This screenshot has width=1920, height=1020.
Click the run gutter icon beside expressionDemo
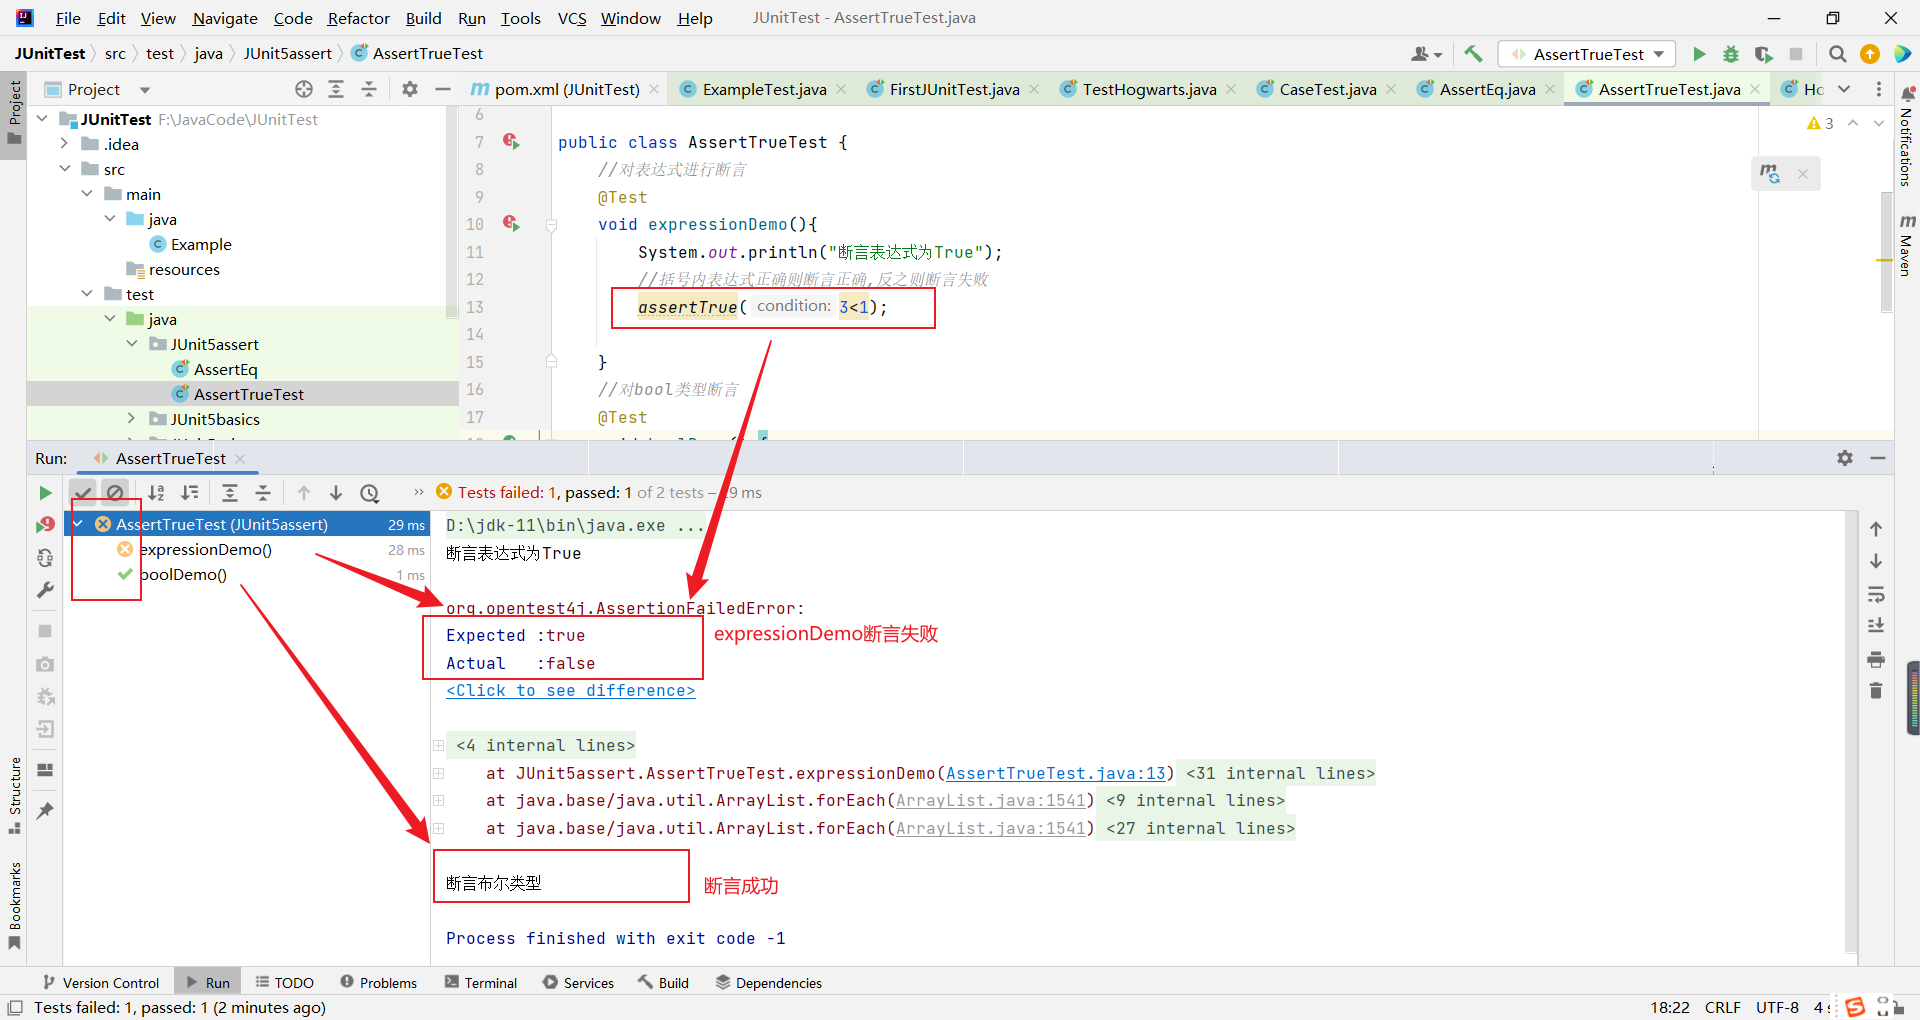(x=511, y=224)
